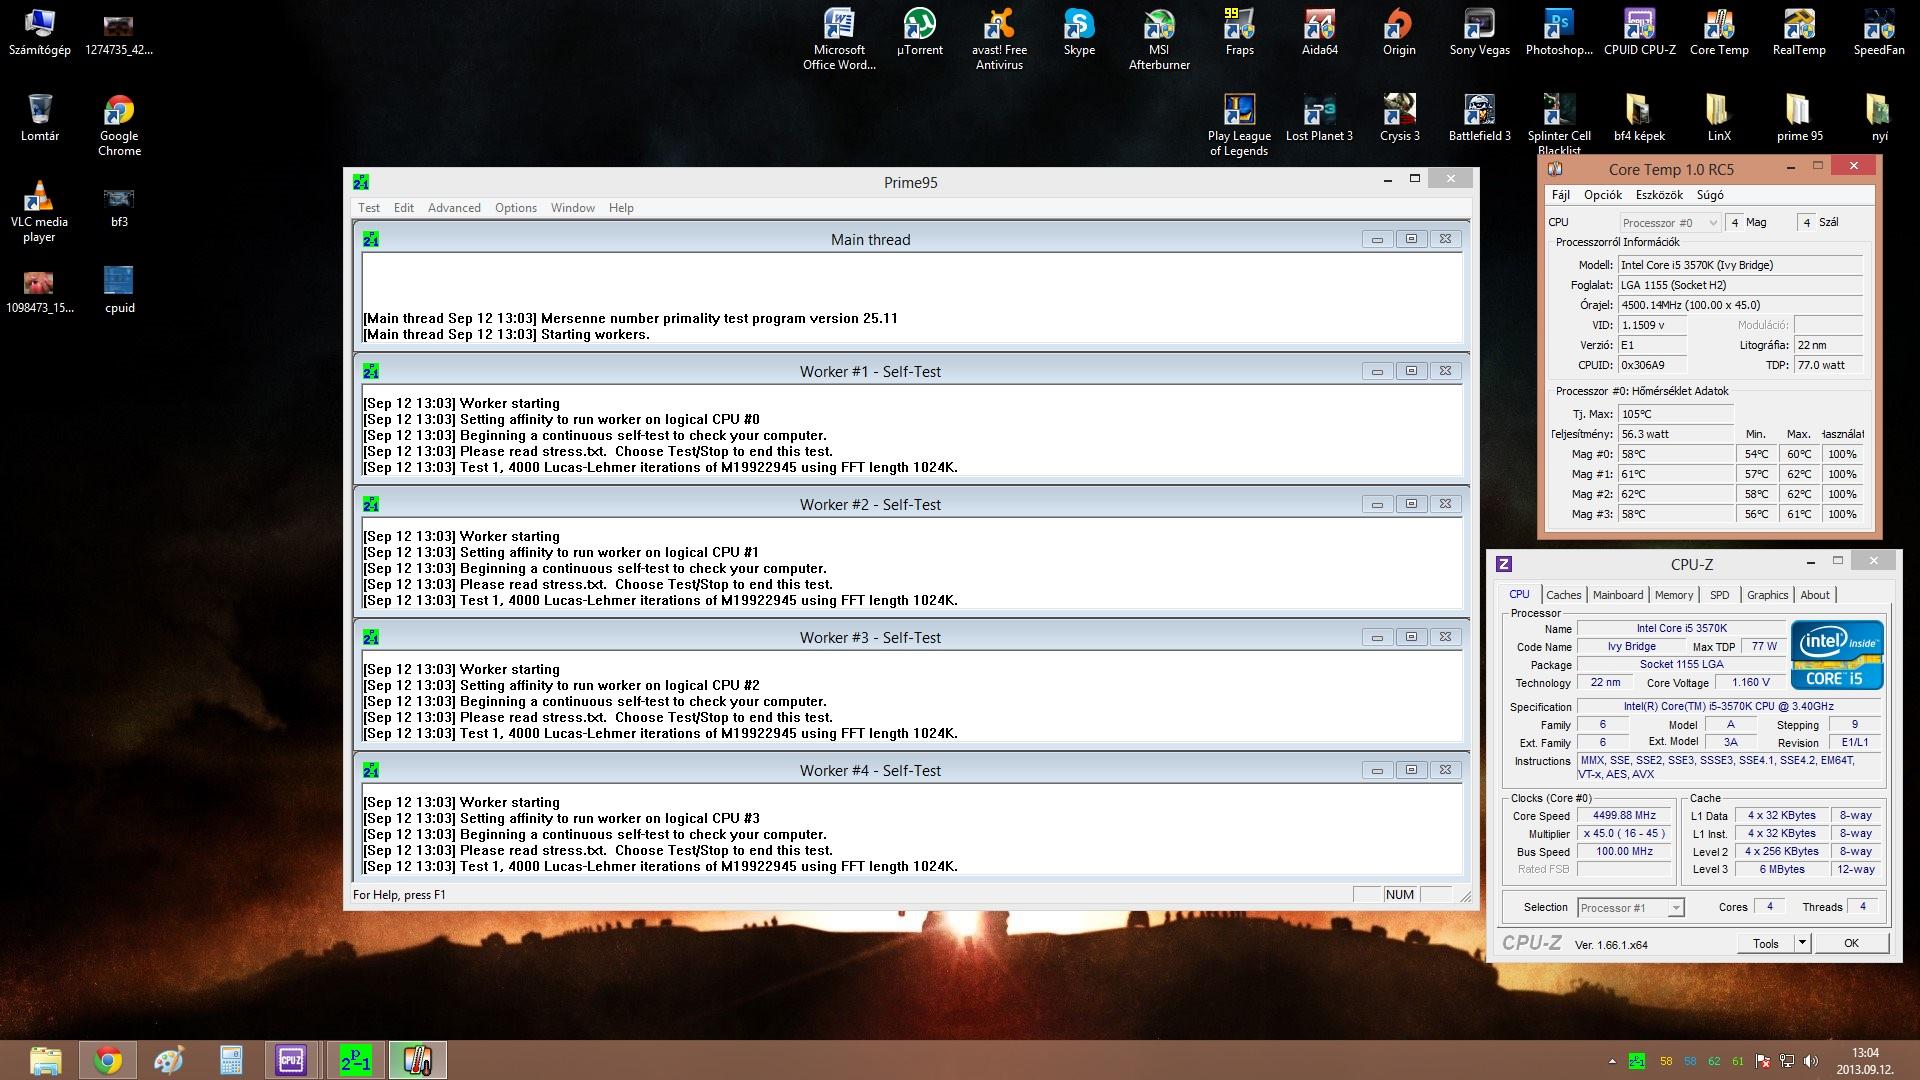Switch to the SPD tab in CPU-Z
The width and height of the screenshot is (1920, 1080).
[x=1719, y=595]
